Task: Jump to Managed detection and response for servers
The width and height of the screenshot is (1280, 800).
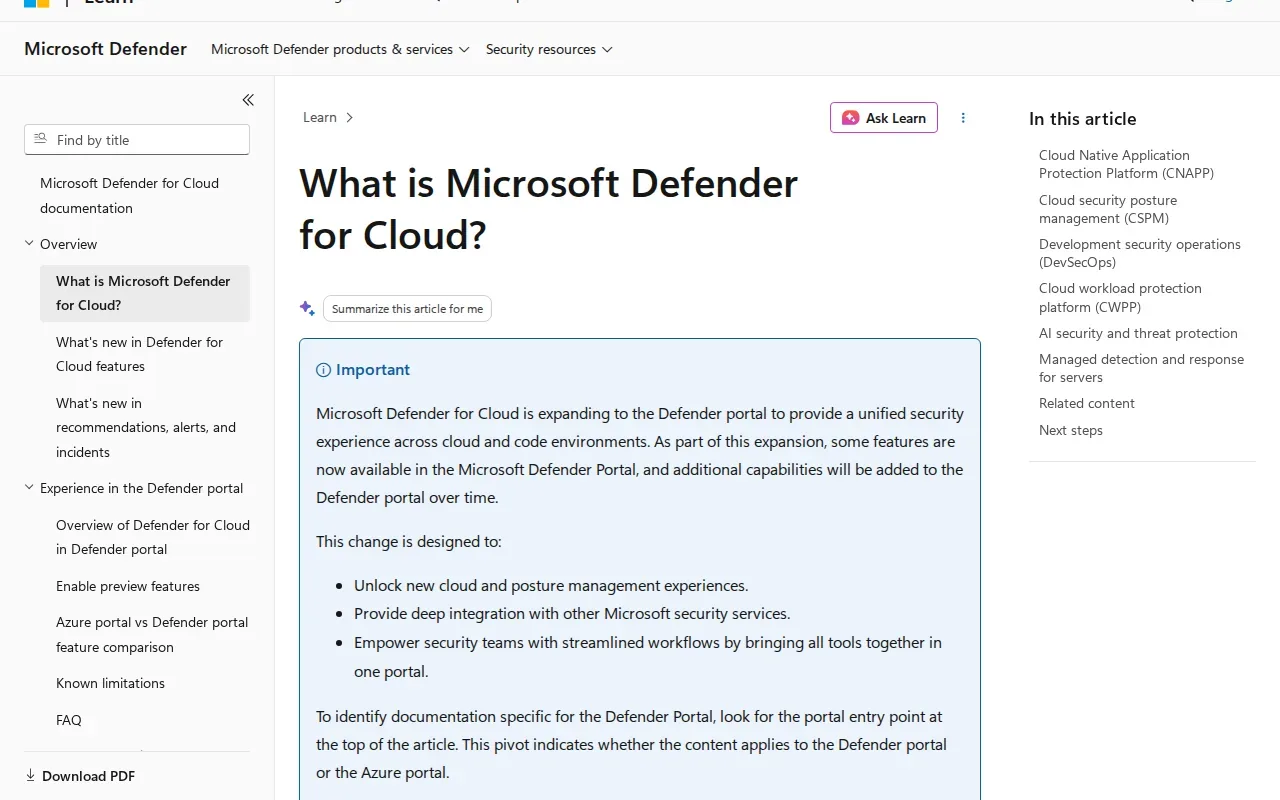Action: (1141, 368)
